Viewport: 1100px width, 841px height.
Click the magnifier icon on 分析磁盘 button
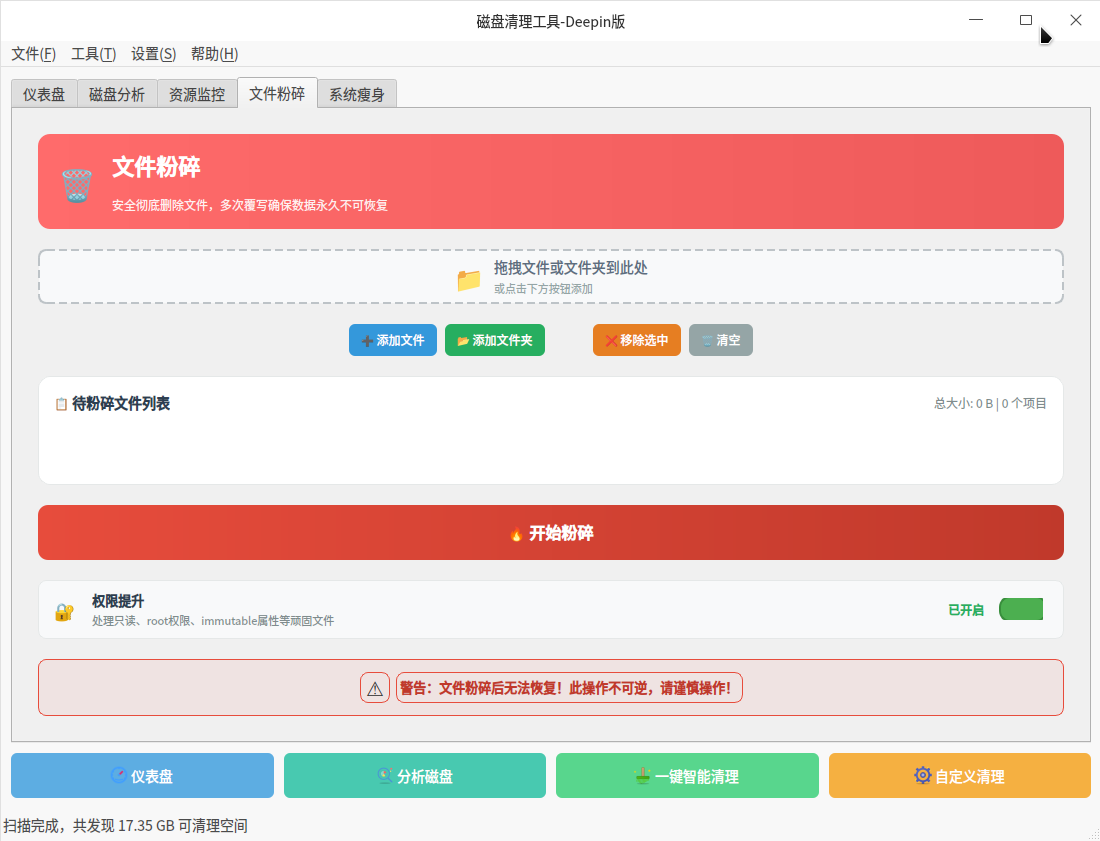384,775
